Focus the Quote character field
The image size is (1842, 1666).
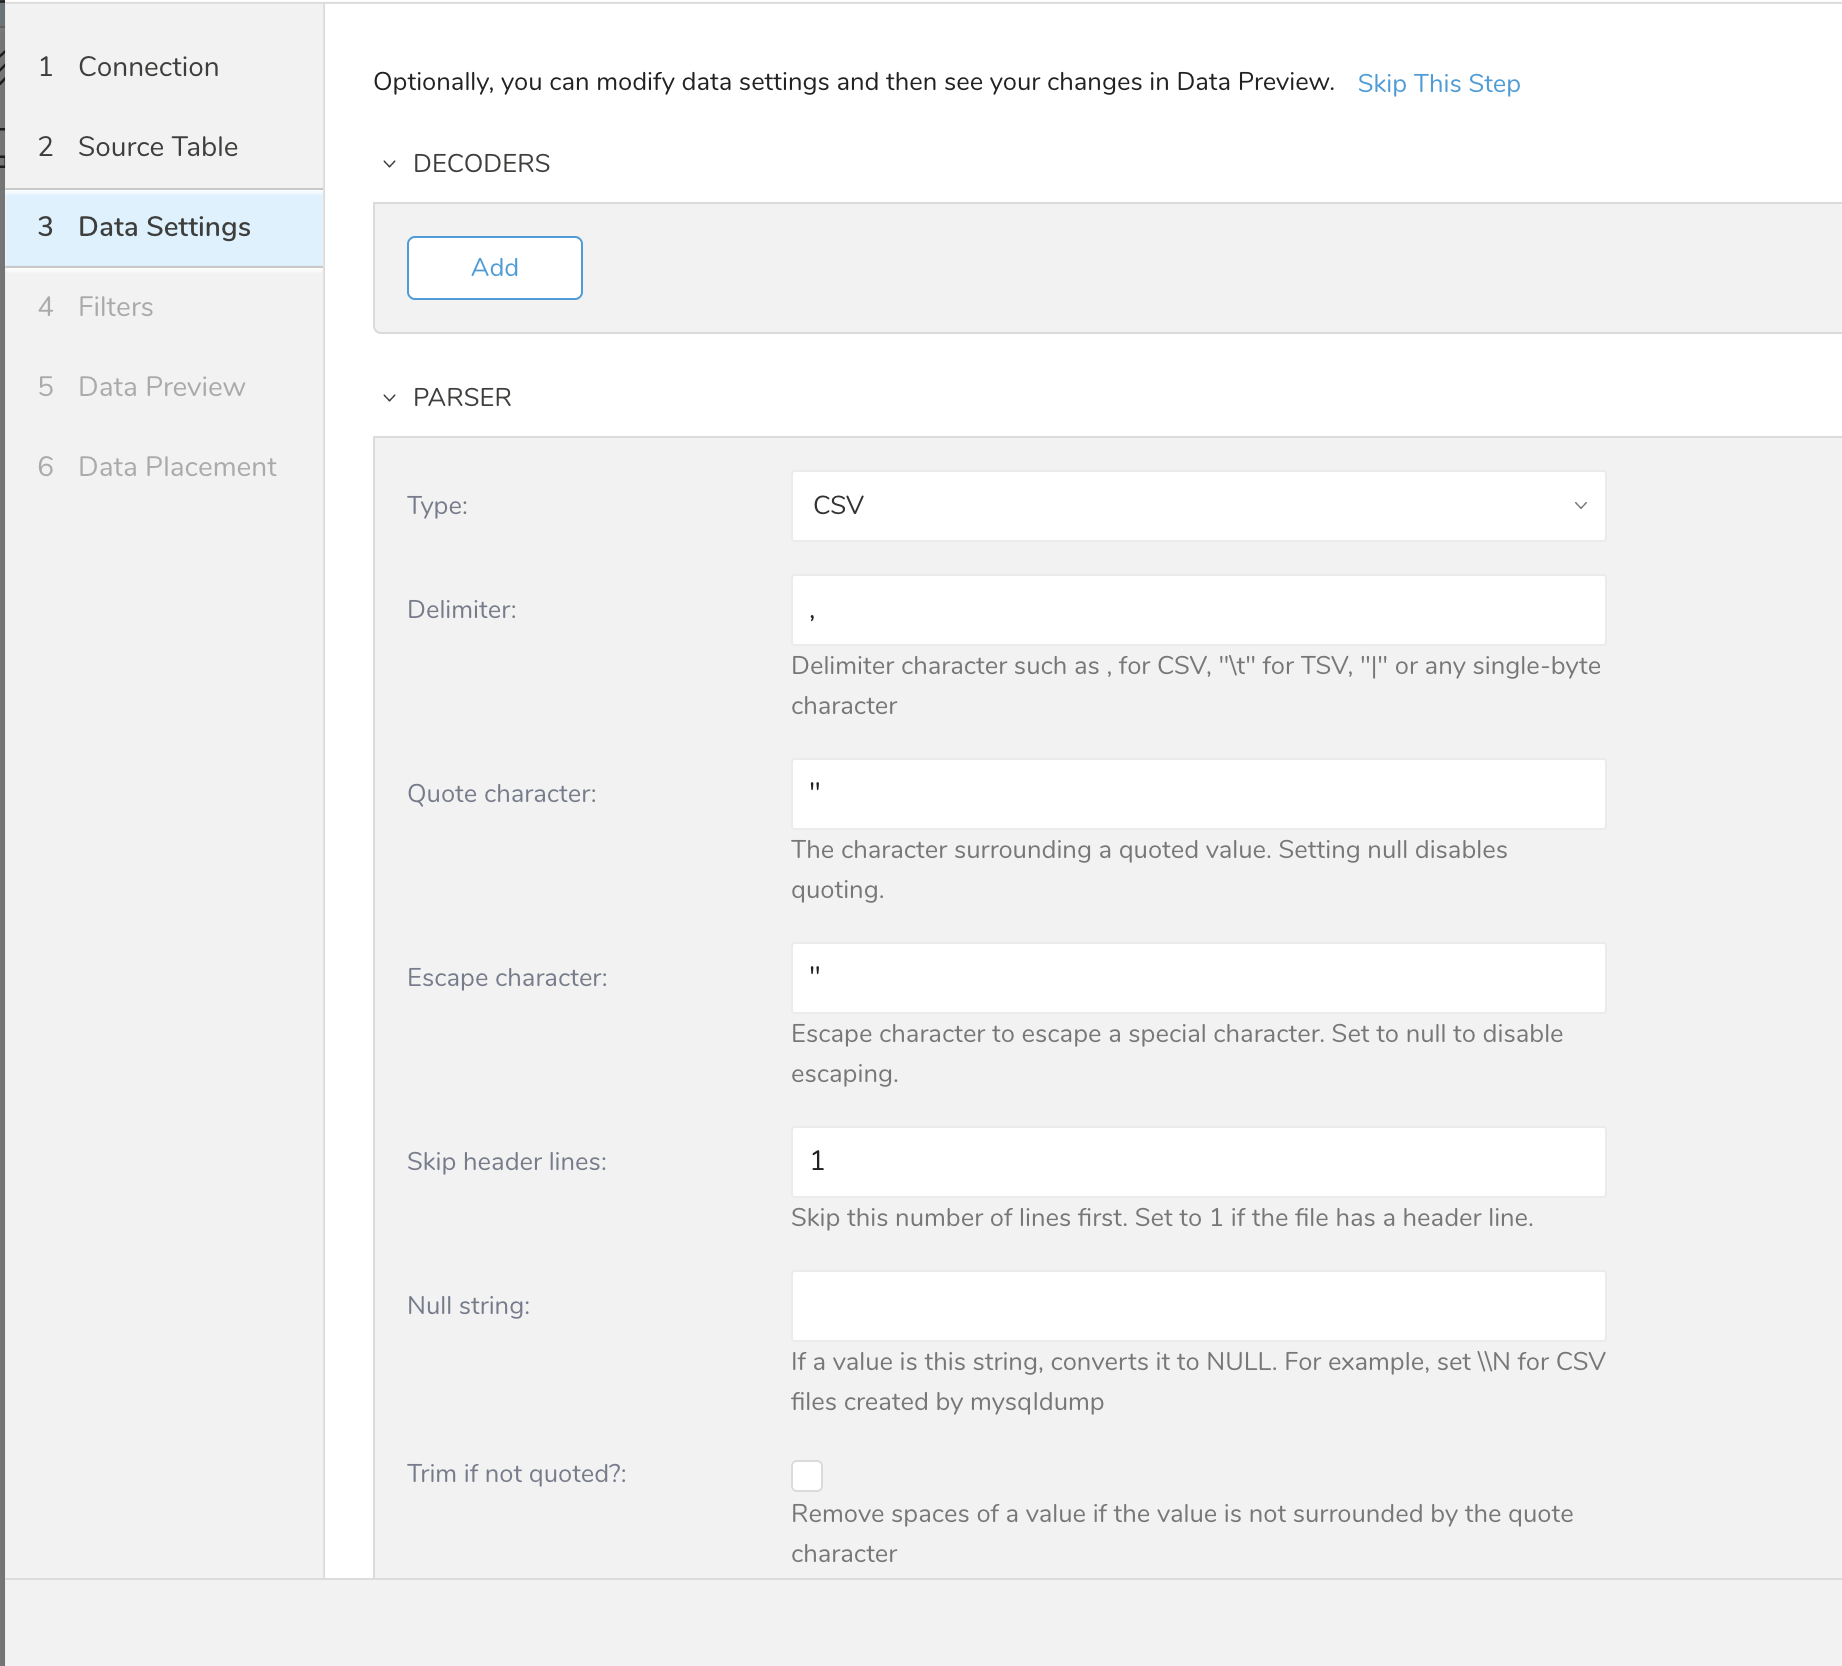tap(1197, 794)
